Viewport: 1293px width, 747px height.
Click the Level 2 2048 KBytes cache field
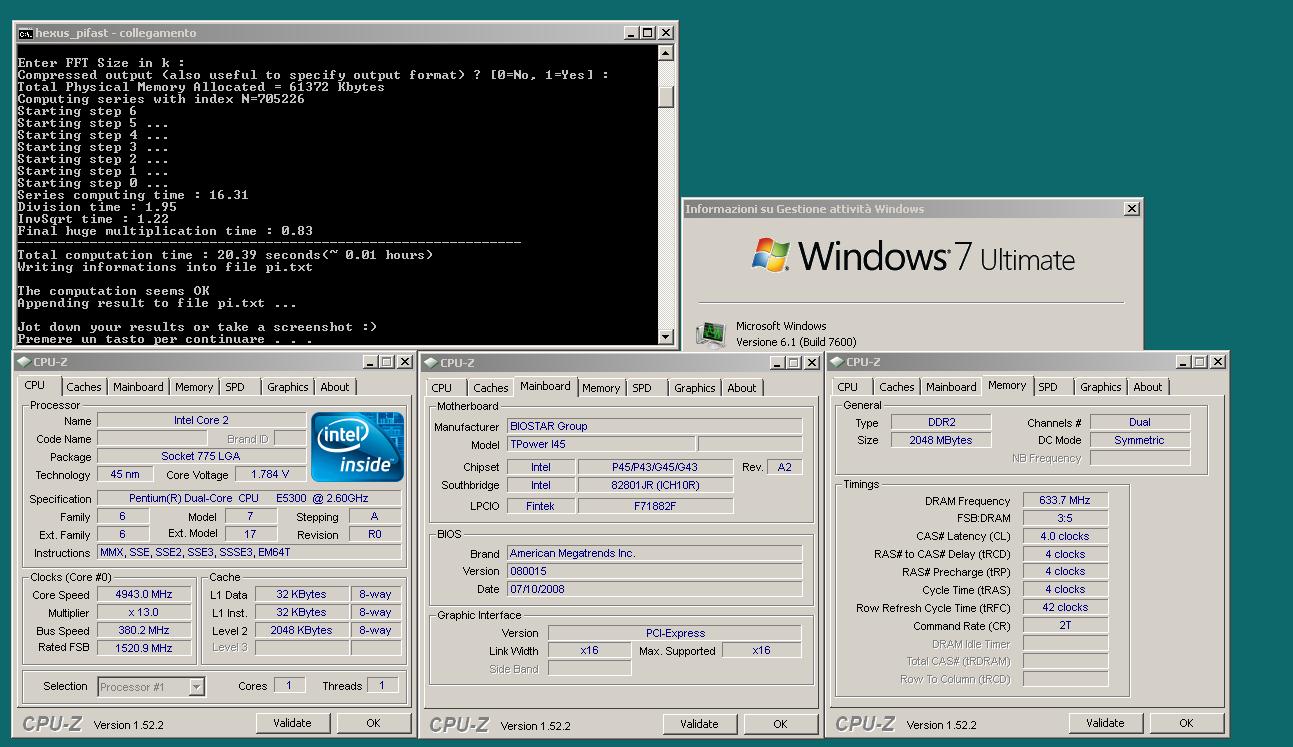pos(301,630)
